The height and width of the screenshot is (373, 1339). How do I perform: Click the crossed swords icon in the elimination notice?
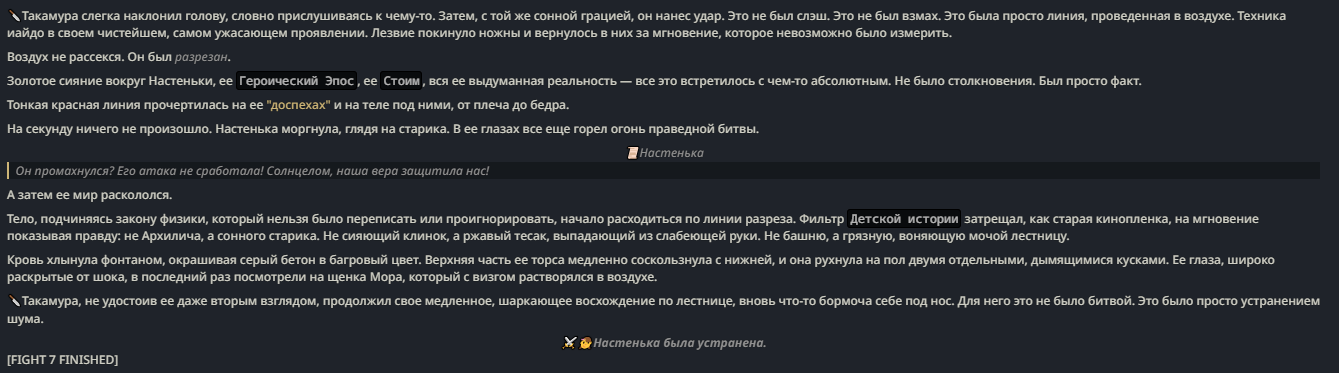[x=569, y=343]
